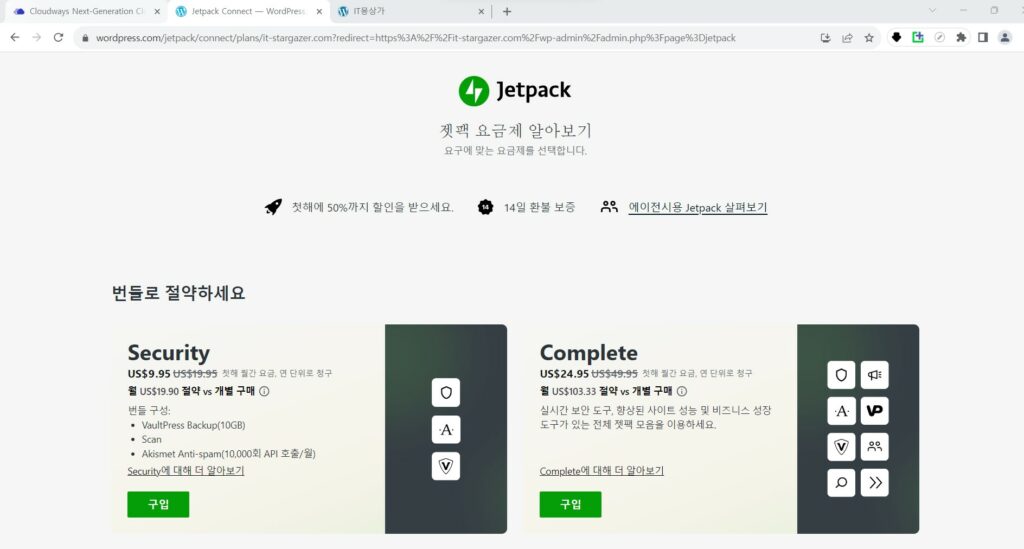Click the install/download icon in address bar
The height and width of the screenshot is (549, 1024).
click(825, 38)
